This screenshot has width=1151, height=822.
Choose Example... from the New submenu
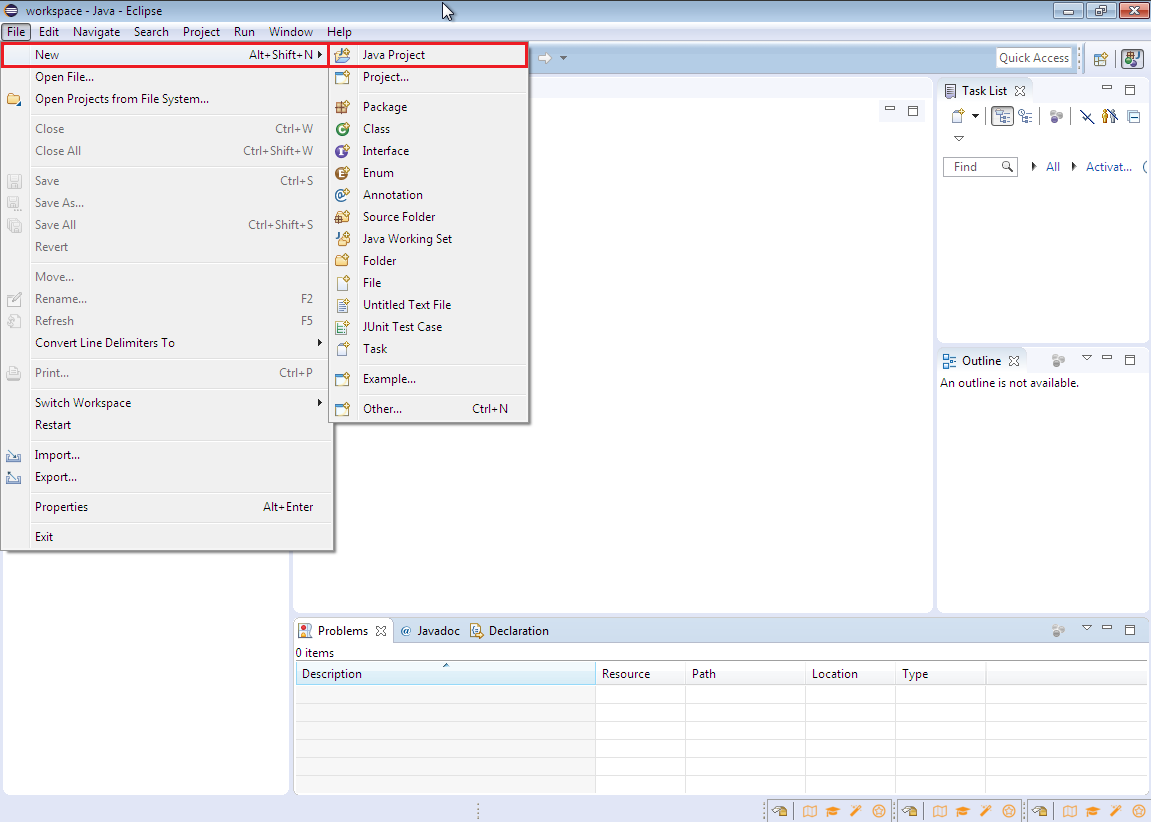(x=429, y=379)
